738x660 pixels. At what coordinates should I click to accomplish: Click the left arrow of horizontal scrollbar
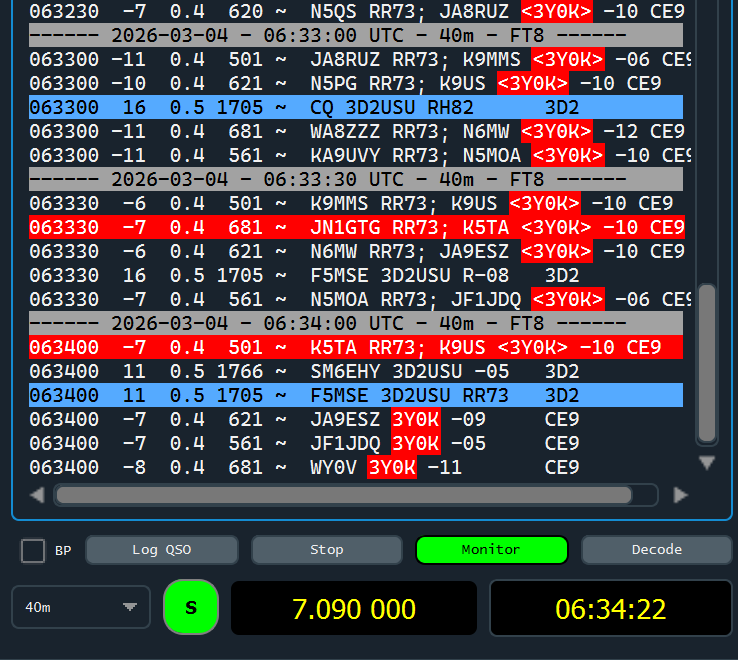(37, 495)
